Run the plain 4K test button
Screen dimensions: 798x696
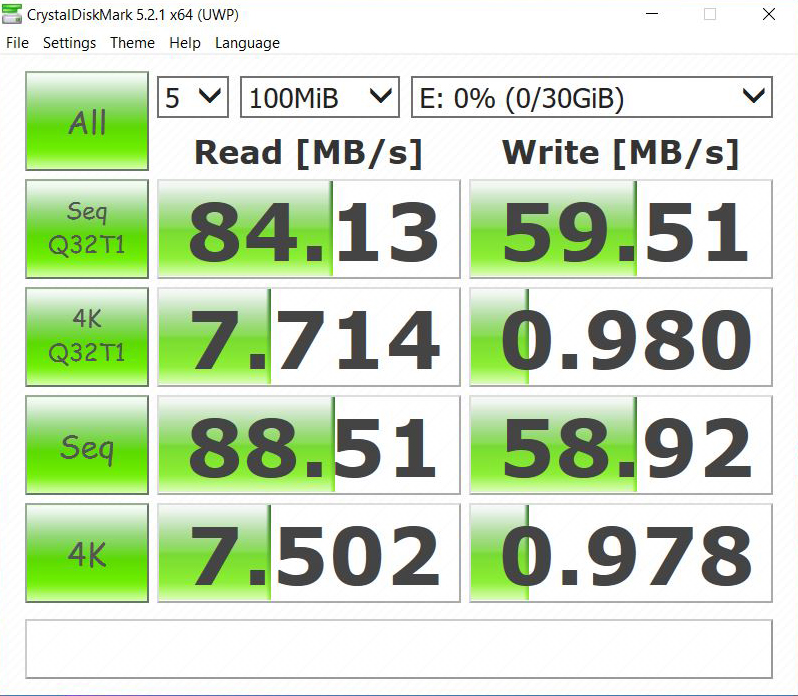pyautogui.click(x=87, y=553)
